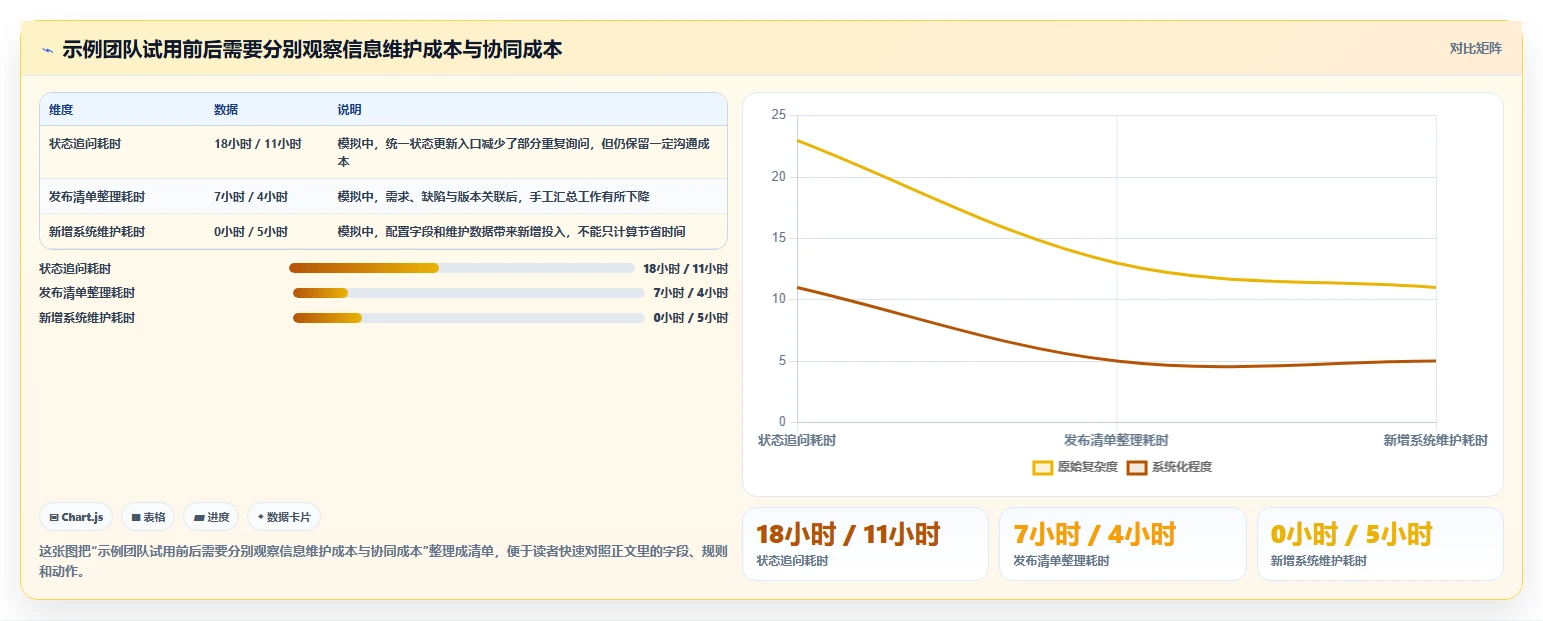Click the lightning icon before the header title
Viewport: 1543px width, 621px height.
[47, 50]
